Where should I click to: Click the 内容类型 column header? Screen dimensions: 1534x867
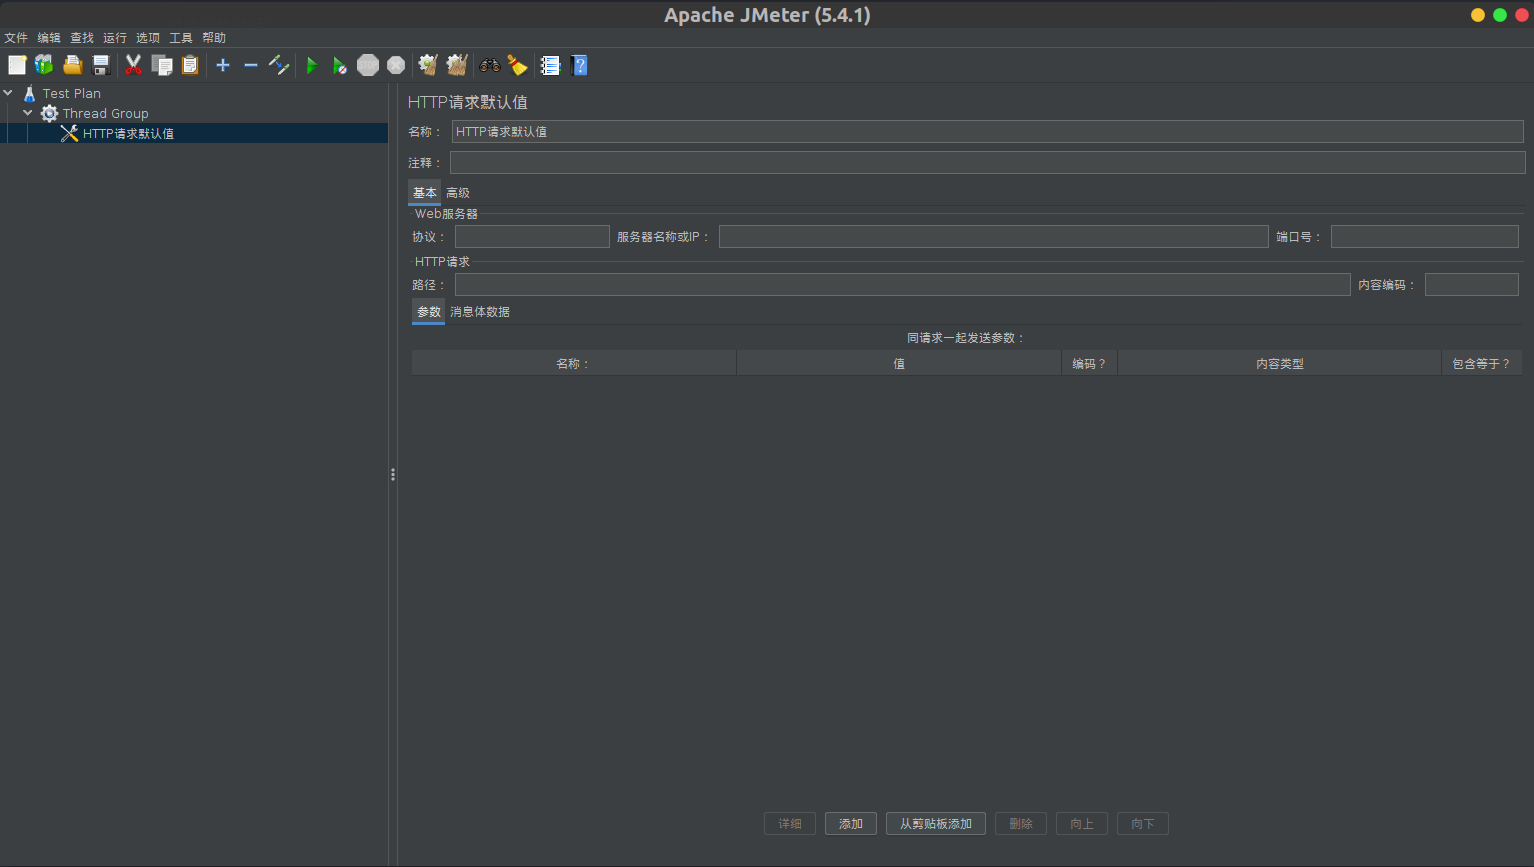click(1279, 364)
